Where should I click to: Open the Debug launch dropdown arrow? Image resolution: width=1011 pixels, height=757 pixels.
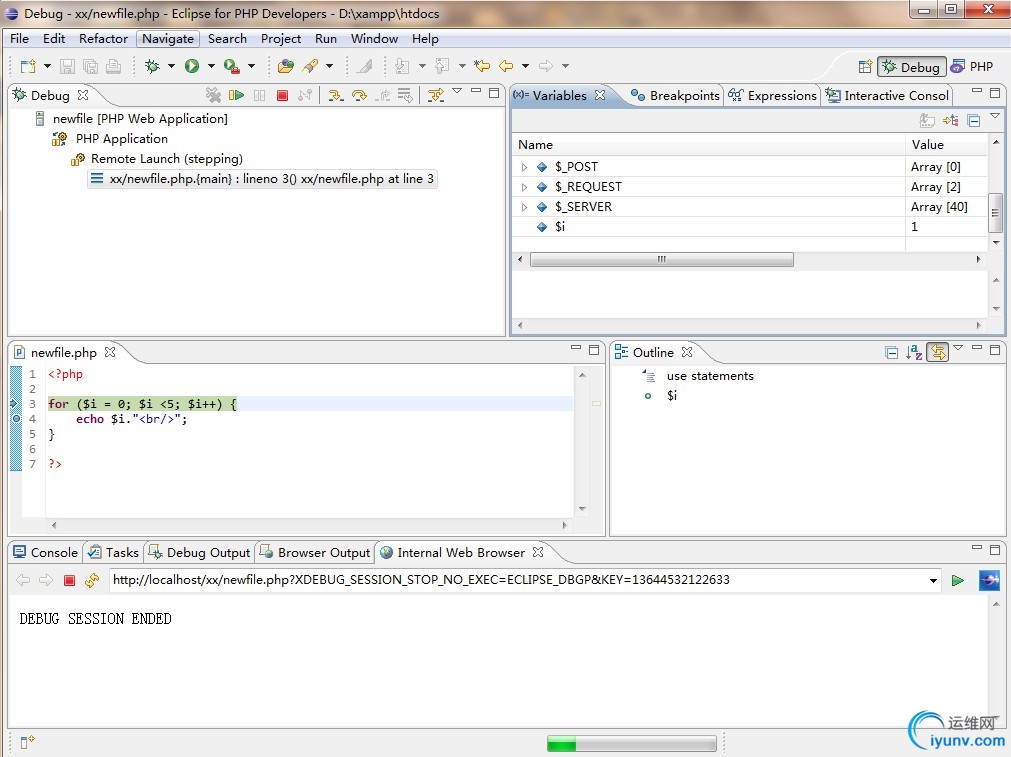pos(171,66)
